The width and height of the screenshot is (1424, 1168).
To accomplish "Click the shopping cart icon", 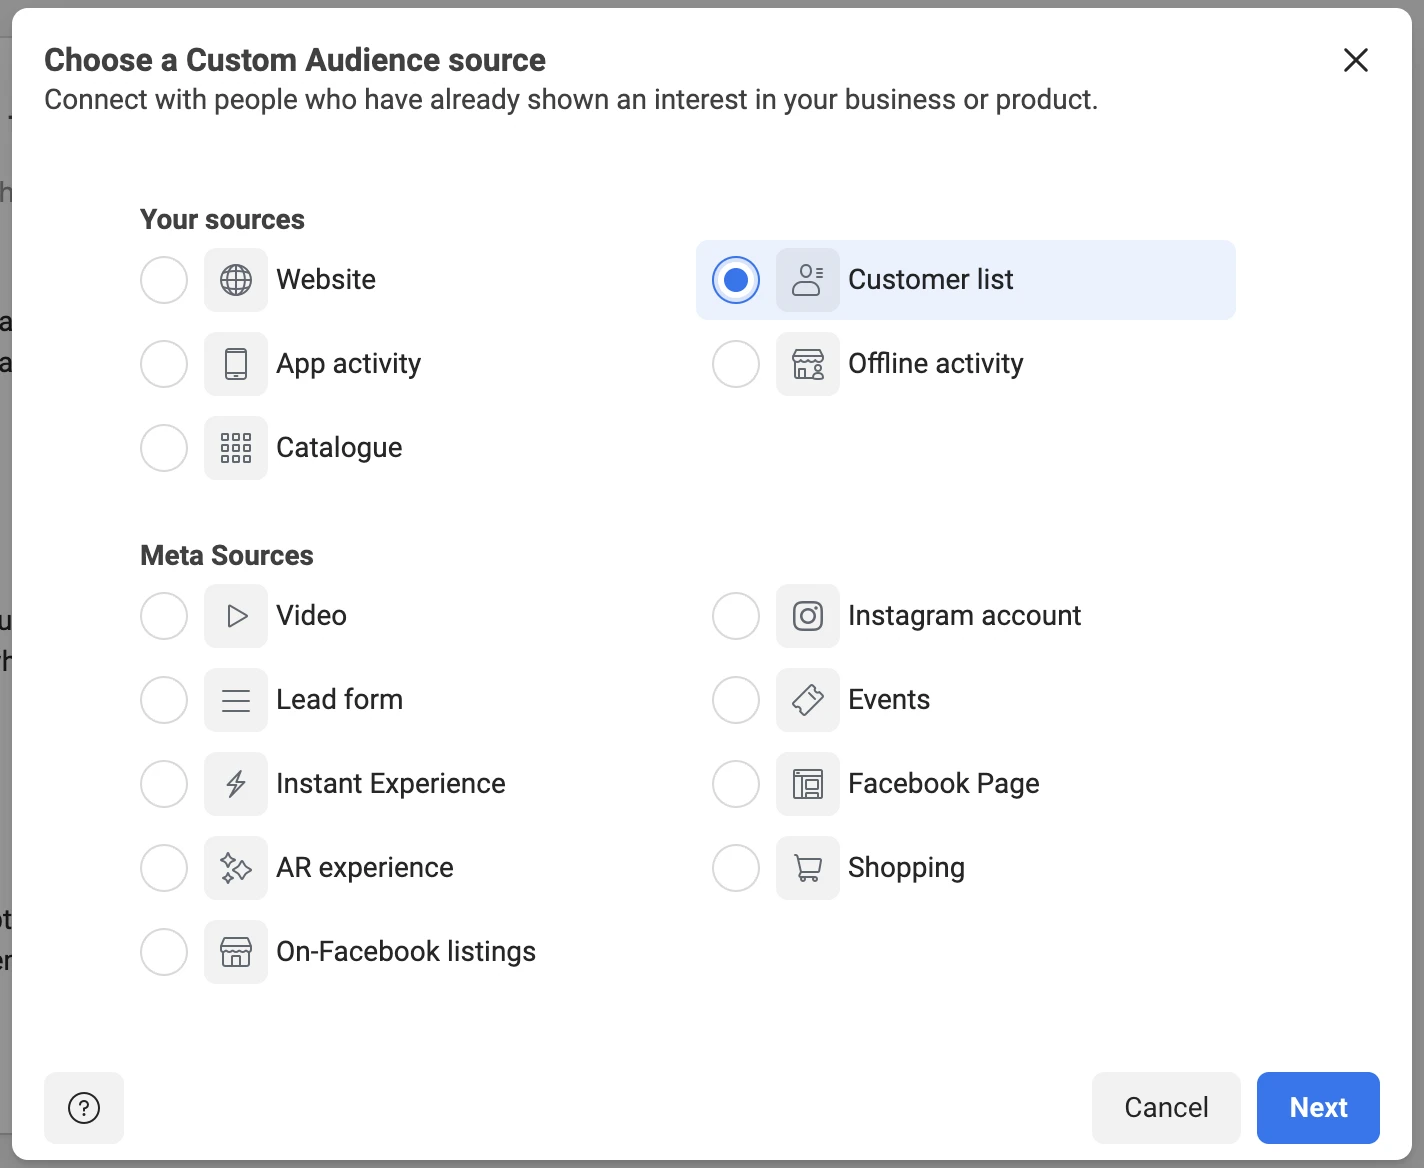I will (x=808, y=868).
